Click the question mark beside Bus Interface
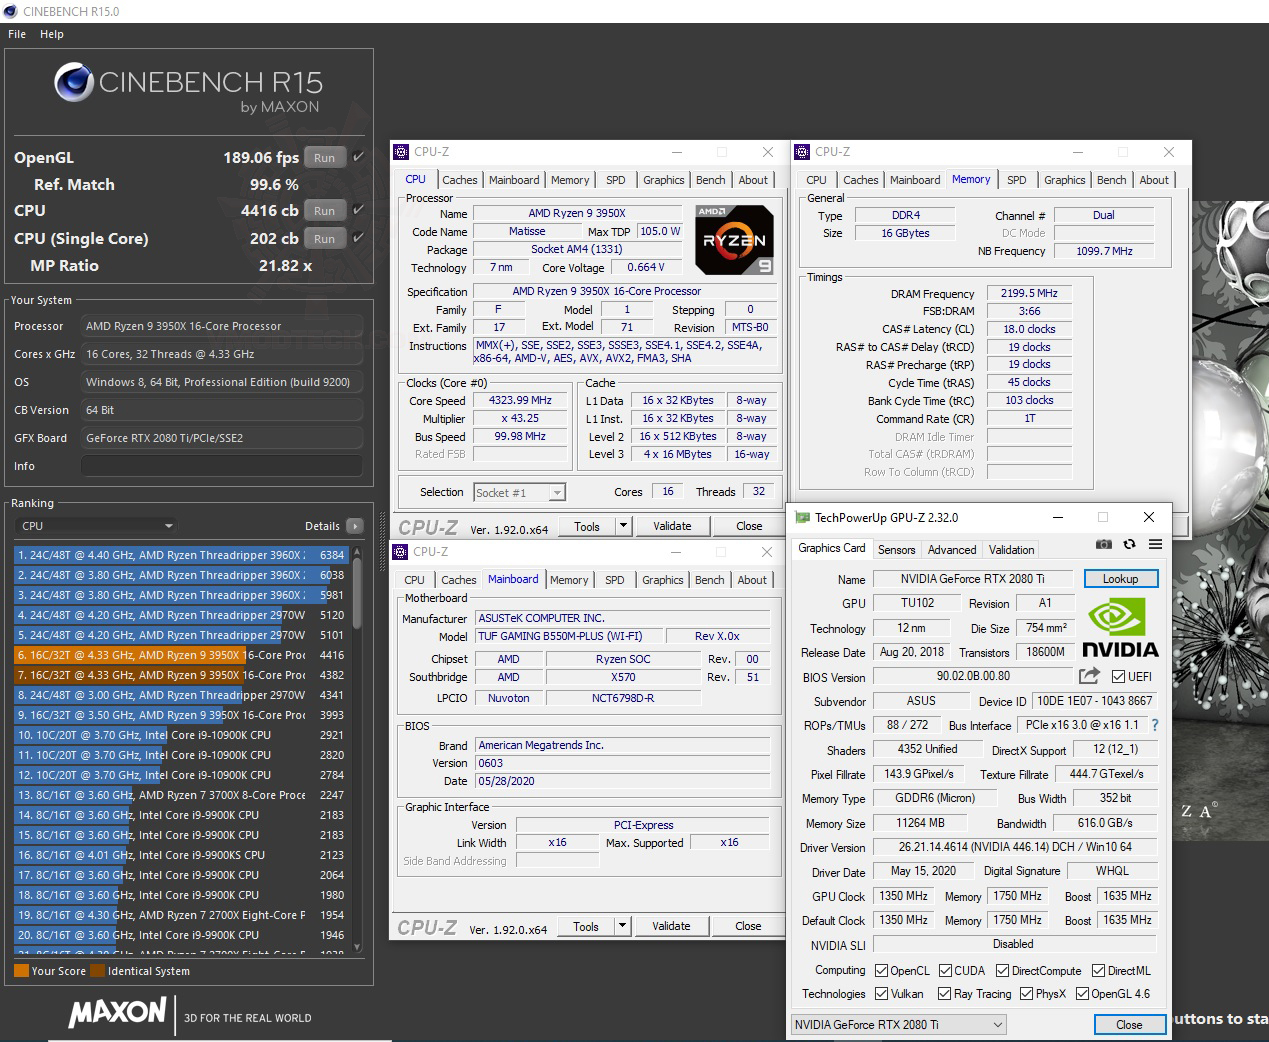 click(1154, 724)
